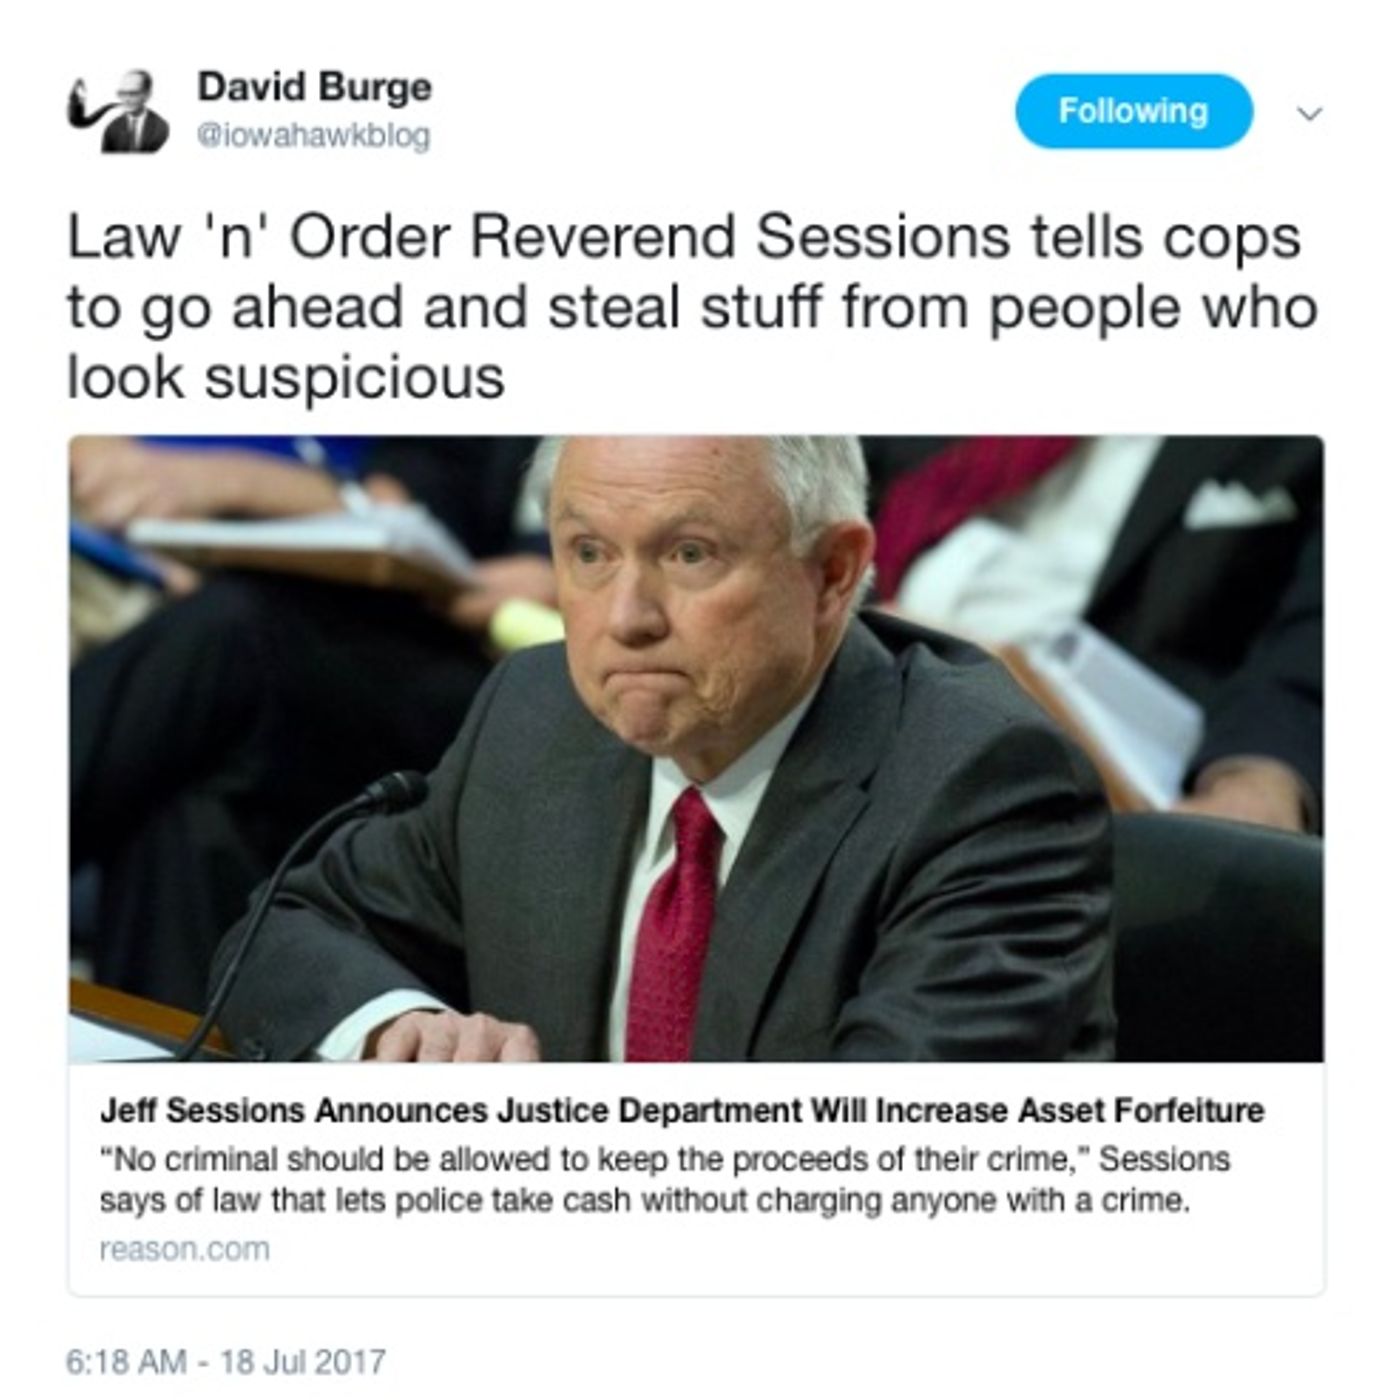Click the words "look suspicious" in tweet

(x=285, y=379)
